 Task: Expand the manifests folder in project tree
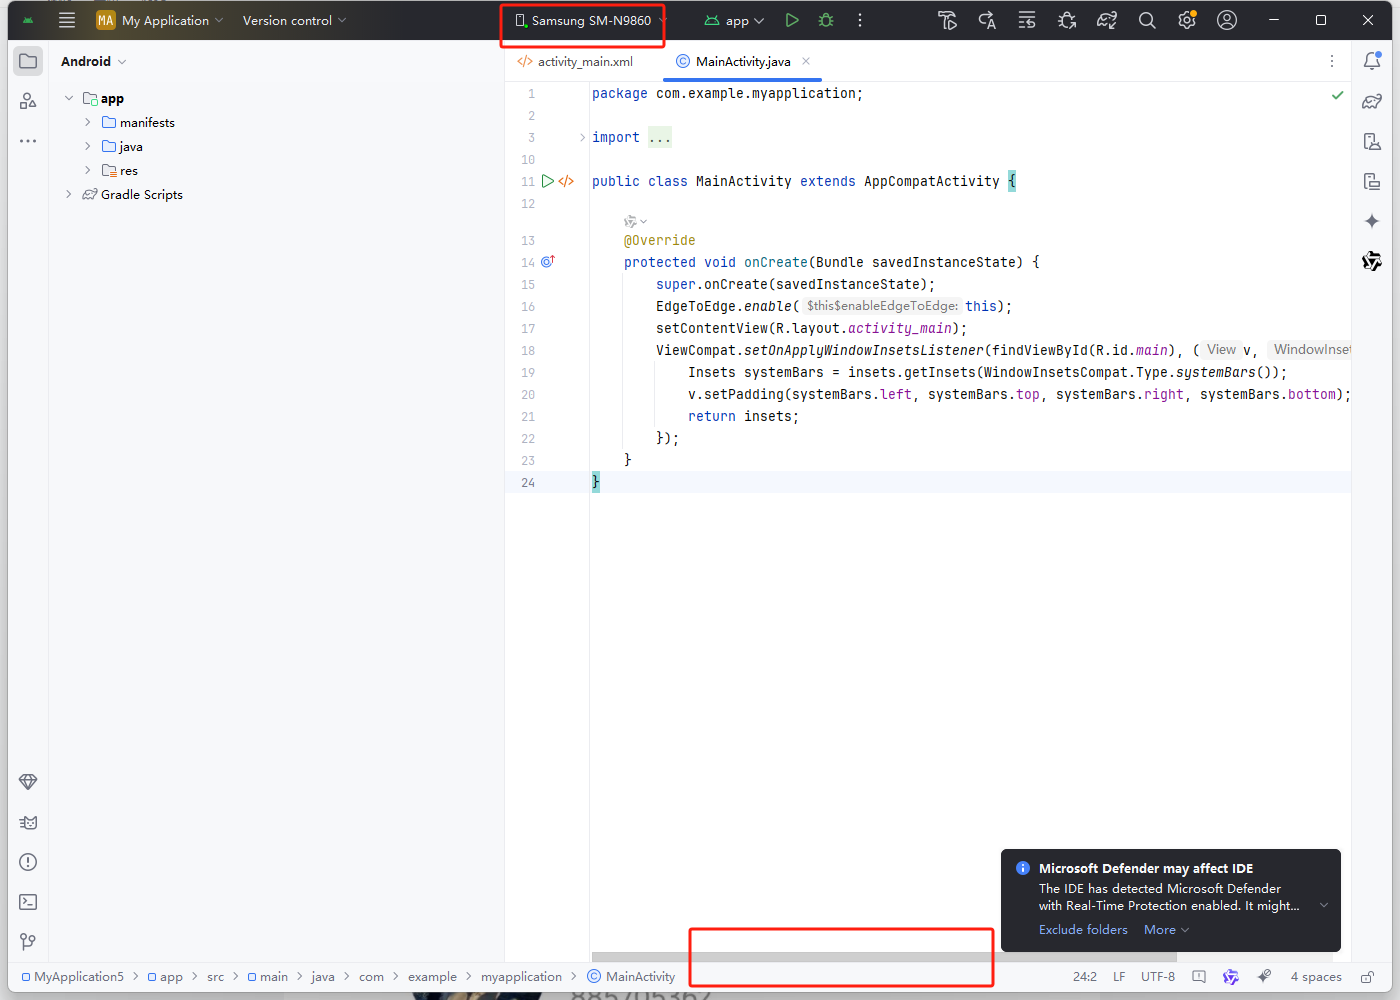pos(89,122)
